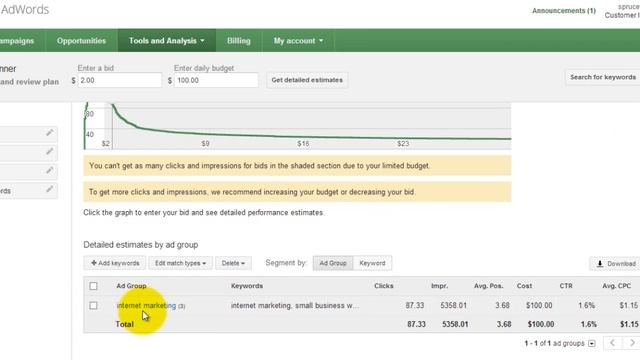This screenshot has width=640, height=360.
Task: Sort by Avg. Pos. column header
Action: [489, 286]
